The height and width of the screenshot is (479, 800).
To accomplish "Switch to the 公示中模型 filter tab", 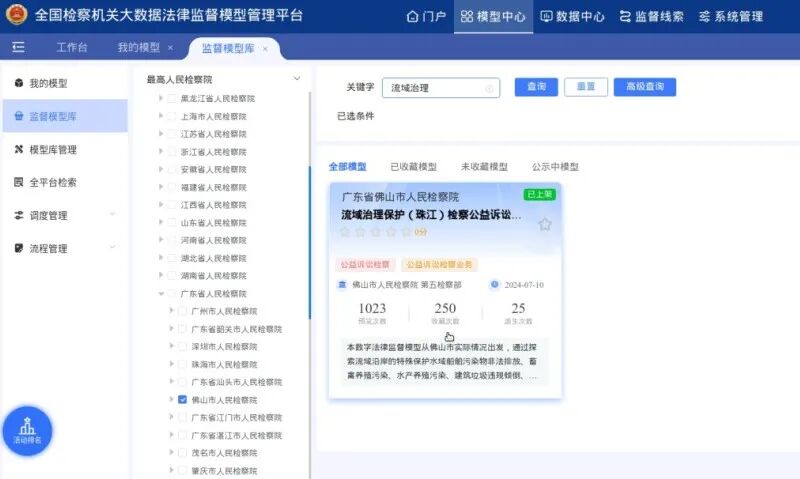I will (x=555, y=167).
